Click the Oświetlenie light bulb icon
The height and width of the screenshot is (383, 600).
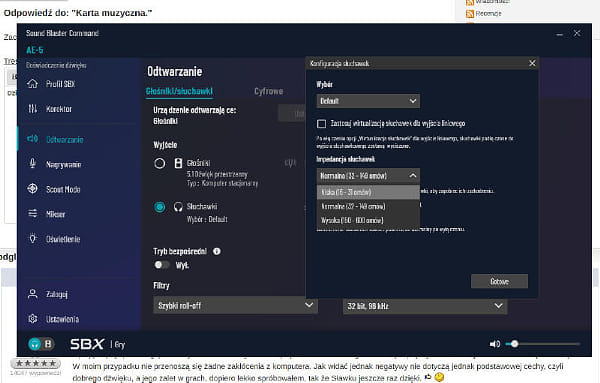coord(33,239)
